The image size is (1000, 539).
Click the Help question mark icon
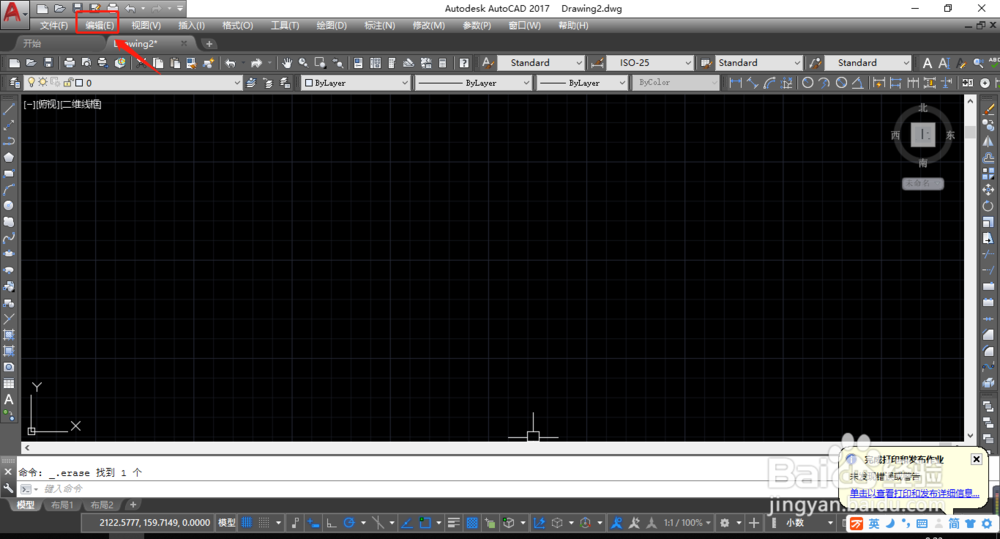pos(464,63)
